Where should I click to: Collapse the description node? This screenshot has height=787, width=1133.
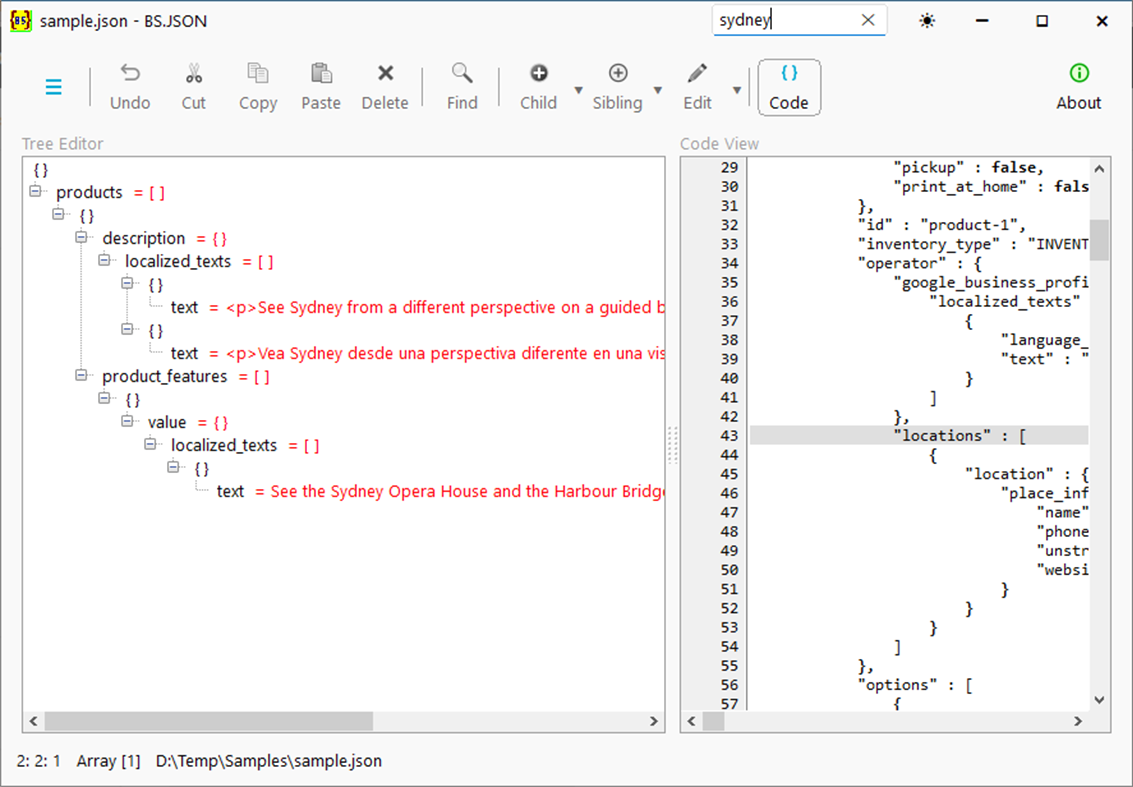click(x=82, y=237)
